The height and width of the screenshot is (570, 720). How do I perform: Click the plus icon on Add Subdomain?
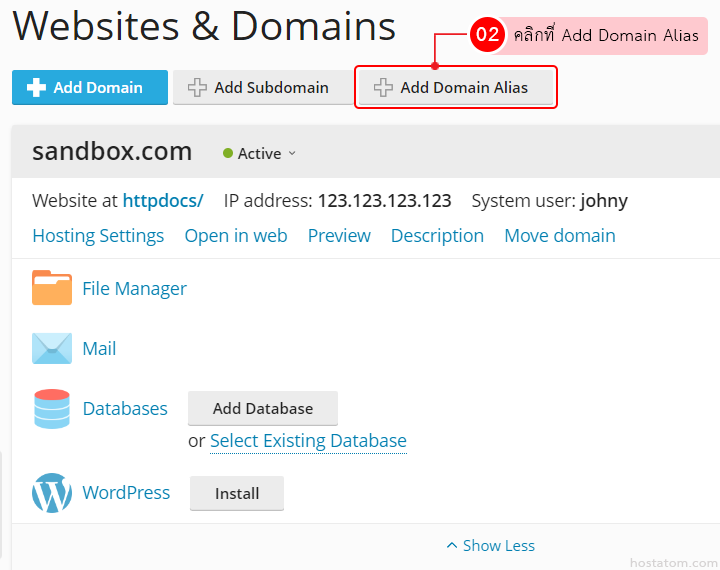tap(198, 88)
